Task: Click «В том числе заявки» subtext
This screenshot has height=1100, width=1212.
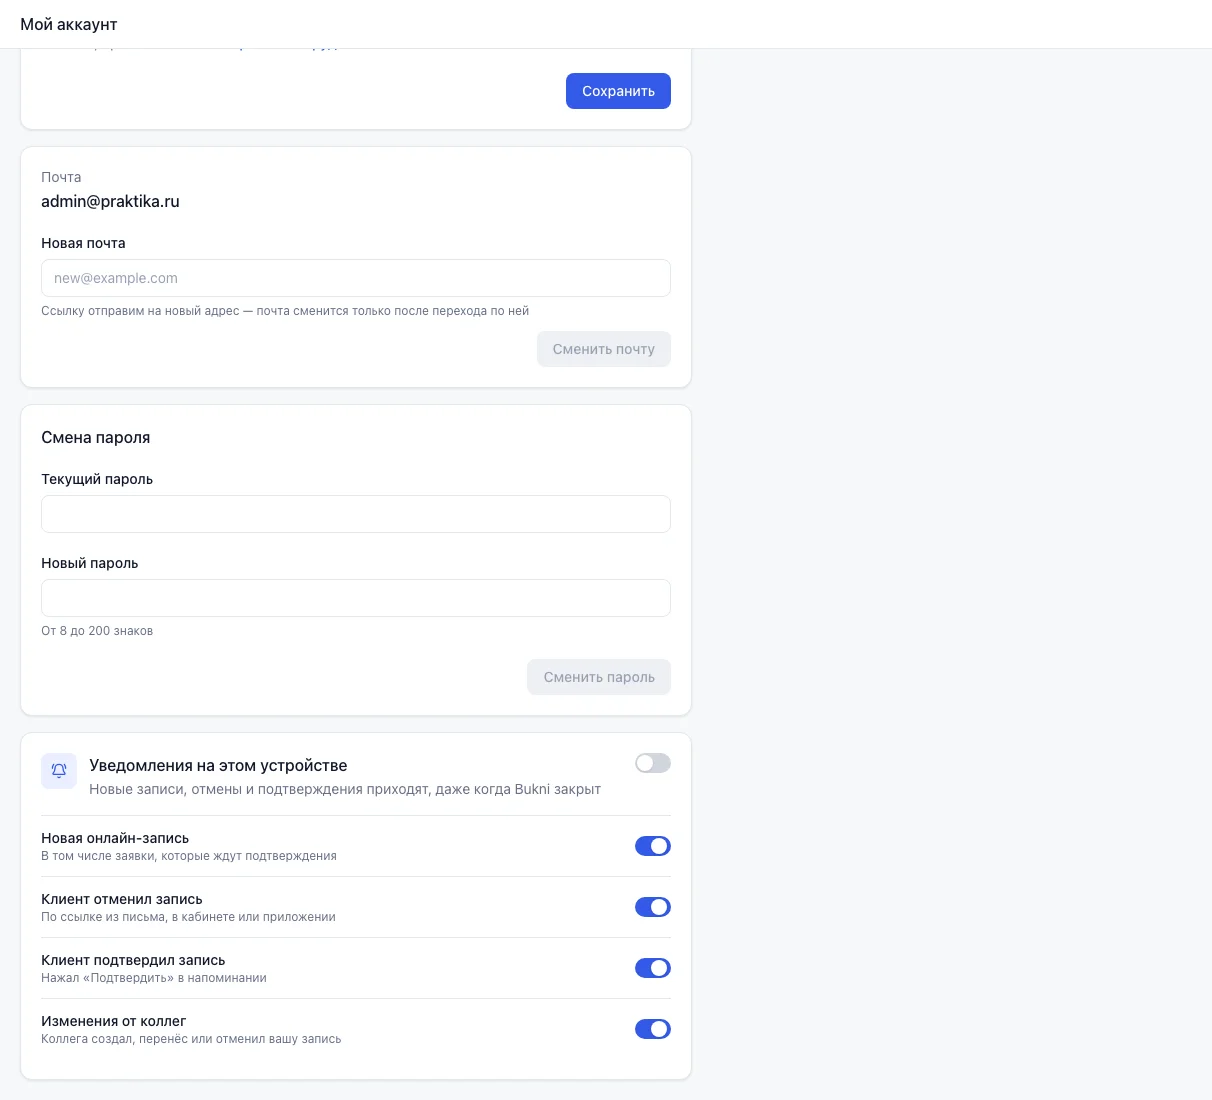Action: click(189, 856)
